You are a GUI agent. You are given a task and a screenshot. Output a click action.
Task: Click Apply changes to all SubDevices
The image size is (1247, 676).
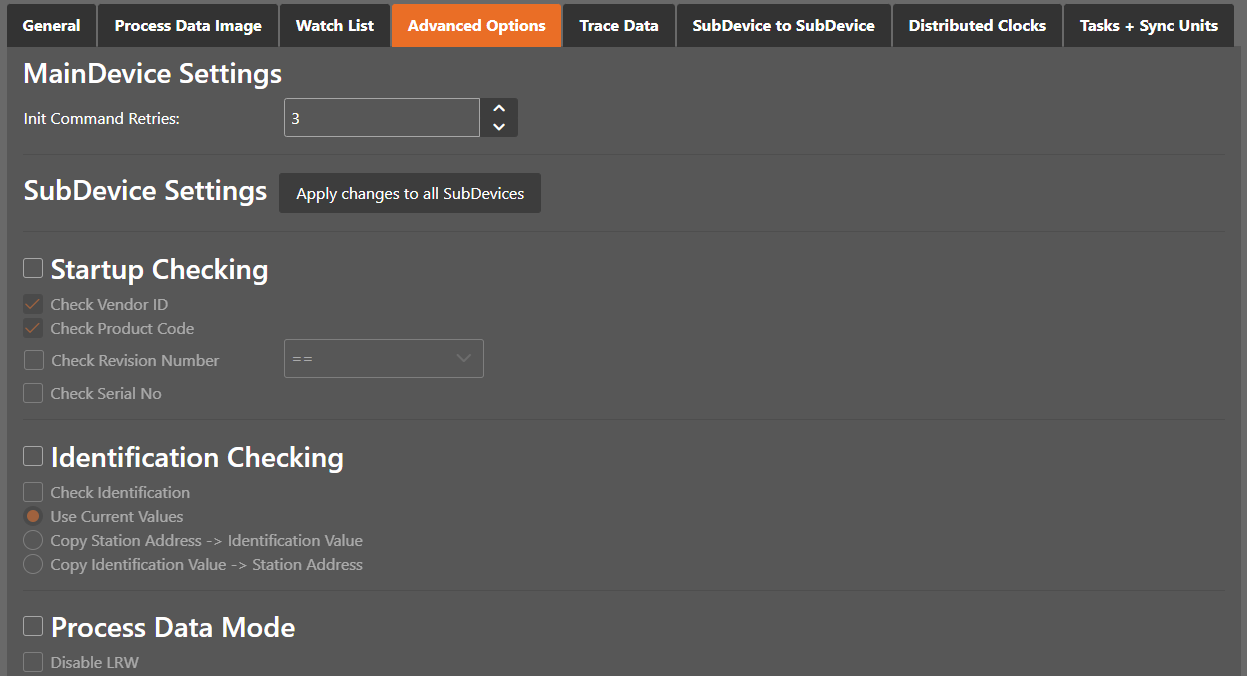tap(410, 193)
